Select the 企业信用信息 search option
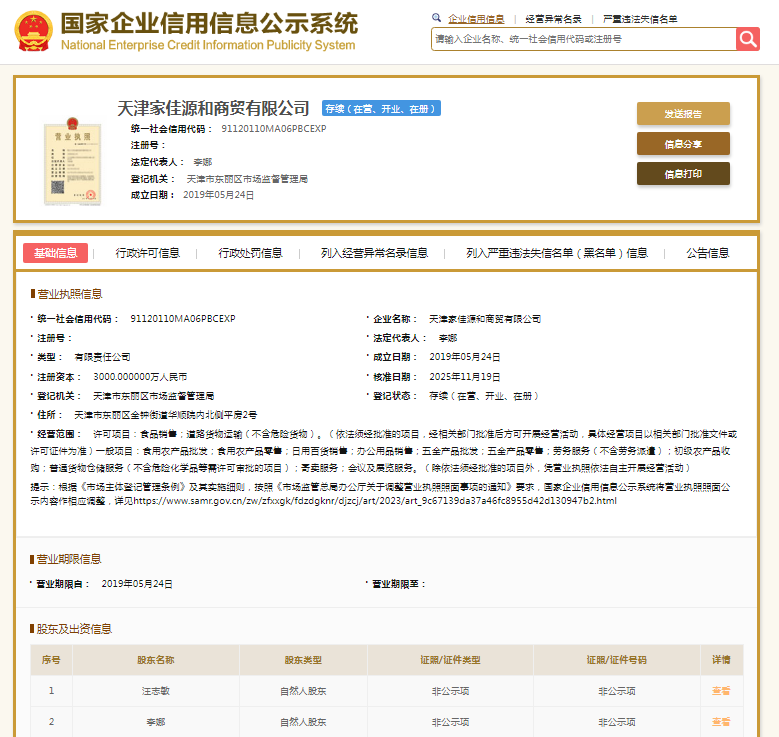The width and height of the screenshot is (779, 737). coord(476,19)
